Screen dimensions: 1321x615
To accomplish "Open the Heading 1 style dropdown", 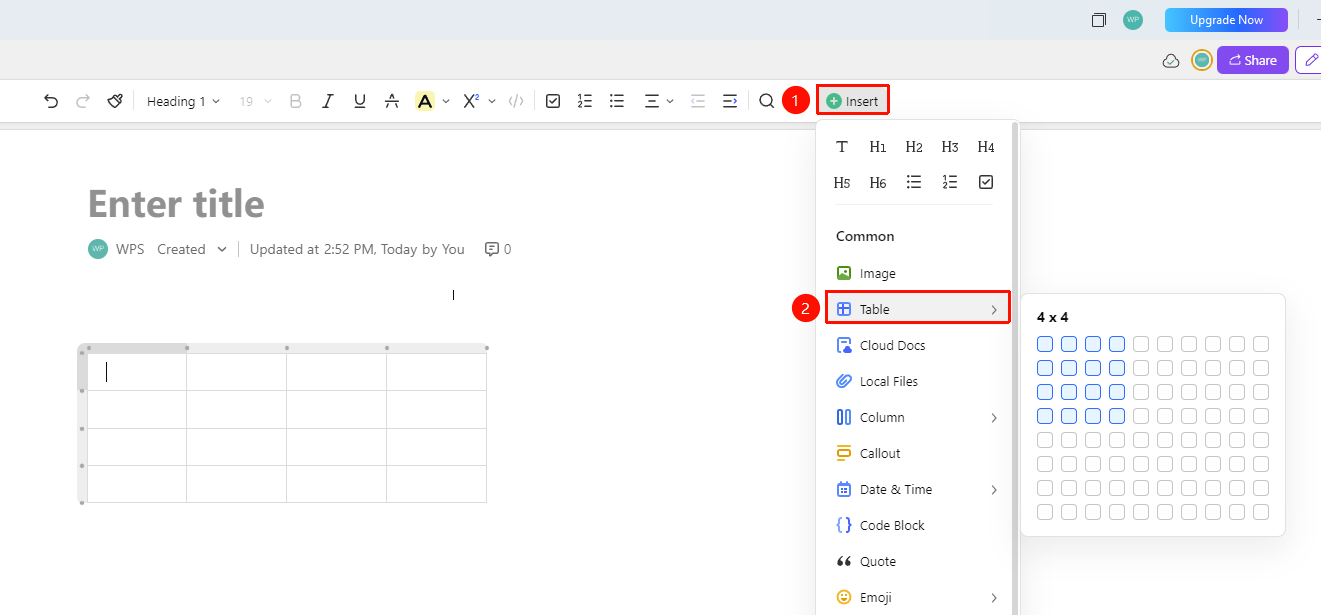I will point(184,101).
